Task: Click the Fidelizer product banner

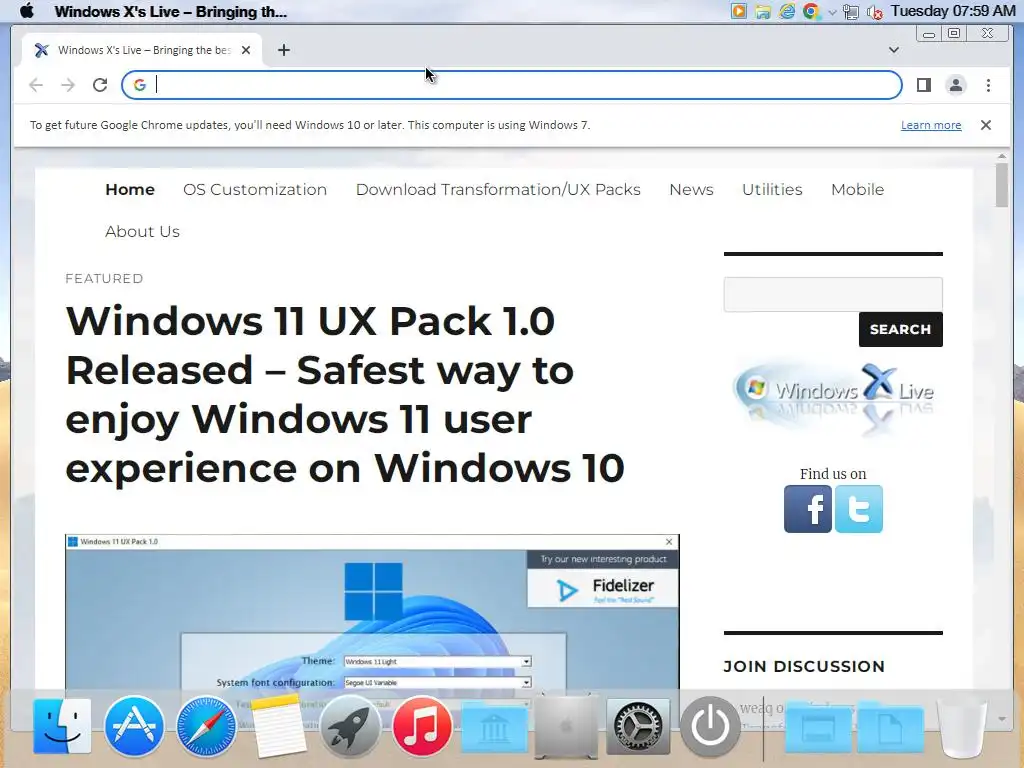Action: pyautogui.click(x=602, y=579)
